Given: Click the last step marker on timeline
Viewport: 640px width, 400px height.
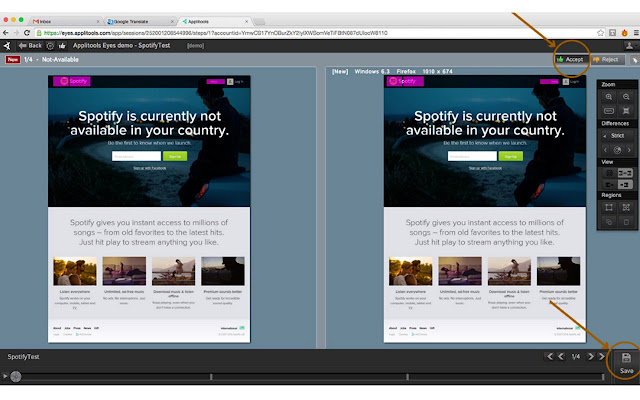Looking at the screenshot, I should [x=603, y=377].
